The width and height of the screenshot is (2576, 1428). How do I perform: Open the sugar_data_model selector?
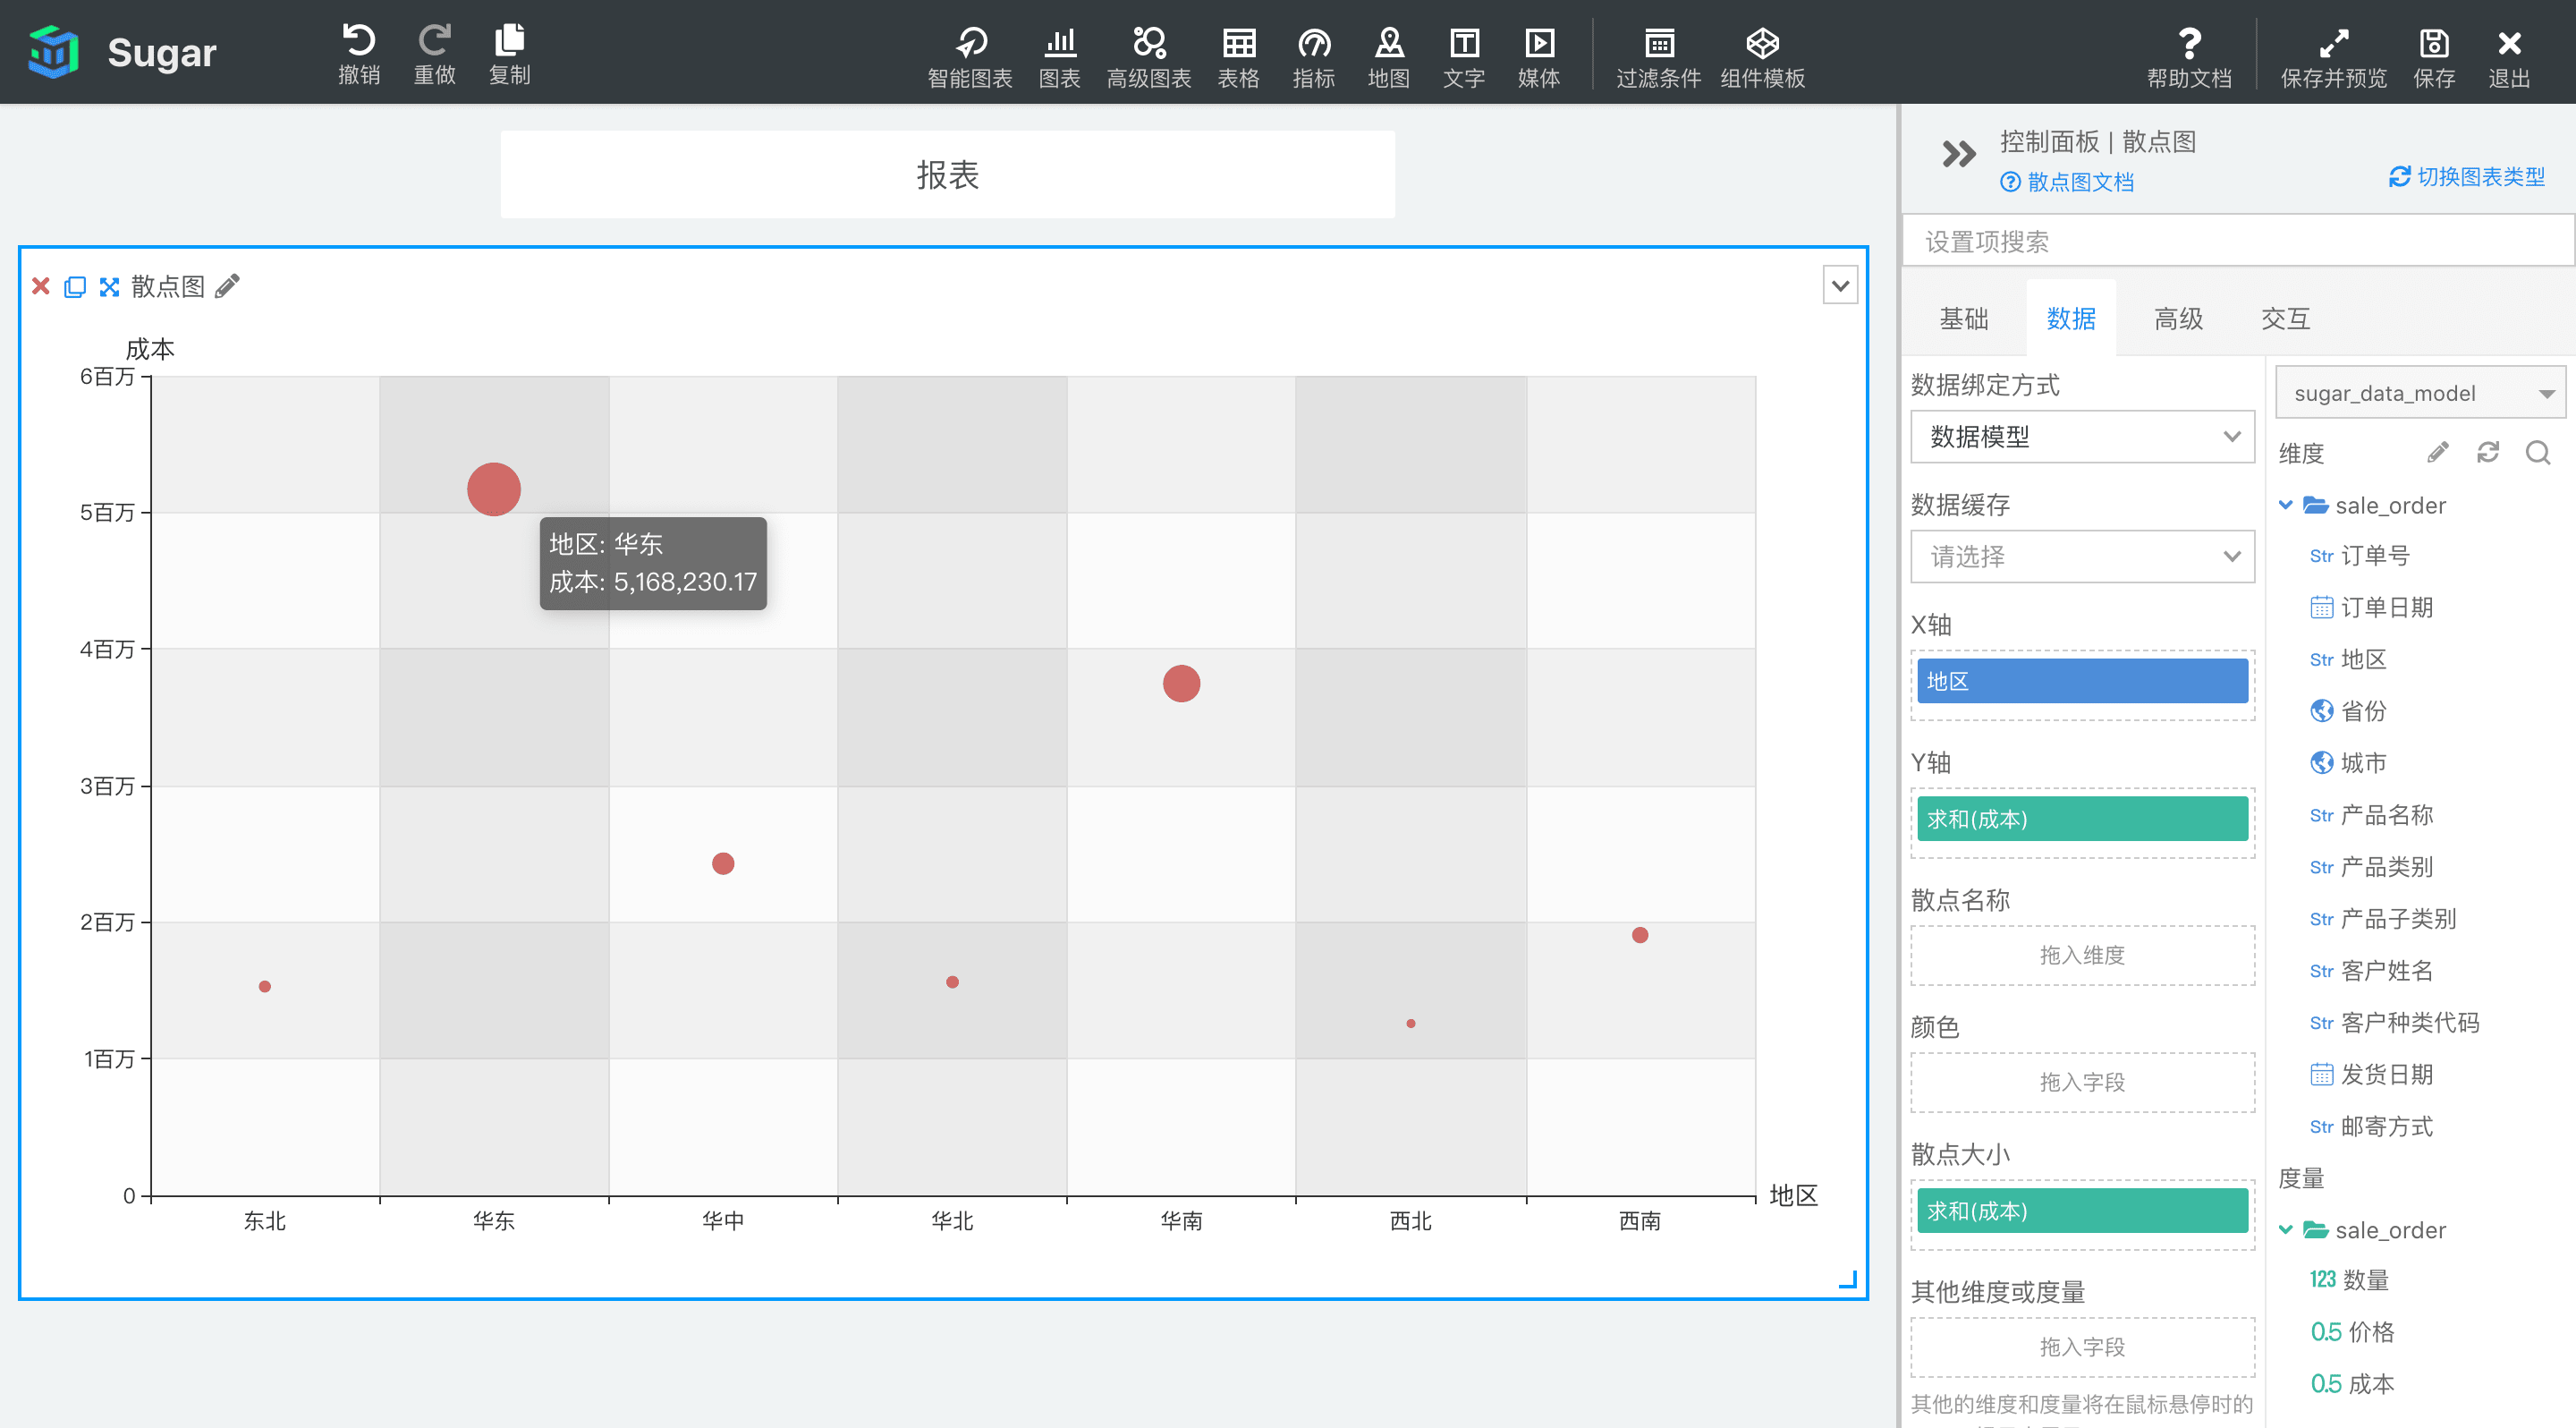2420,393
